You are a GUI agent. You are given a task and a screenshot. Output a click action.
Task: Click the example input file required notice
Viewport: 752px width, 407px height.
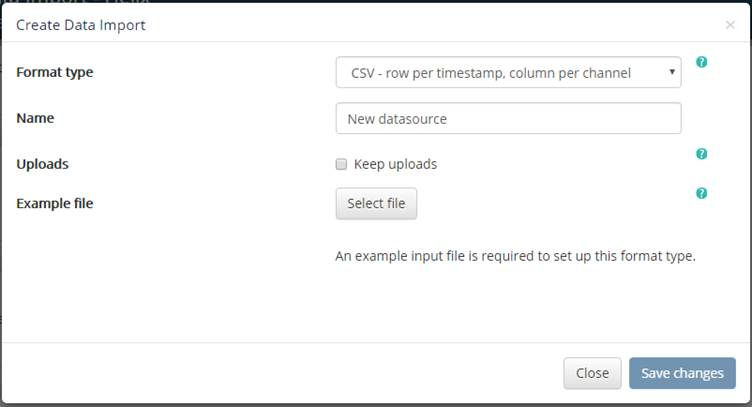(x=515, y=256)
